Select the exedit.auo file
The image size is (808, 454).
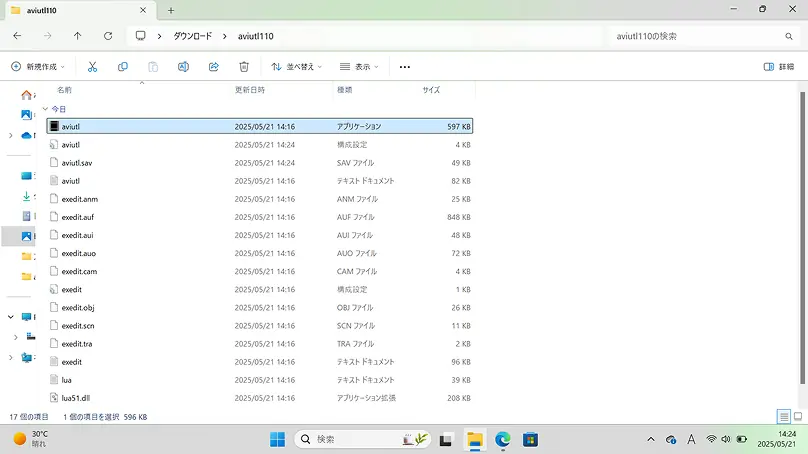[x=260, y=253]
